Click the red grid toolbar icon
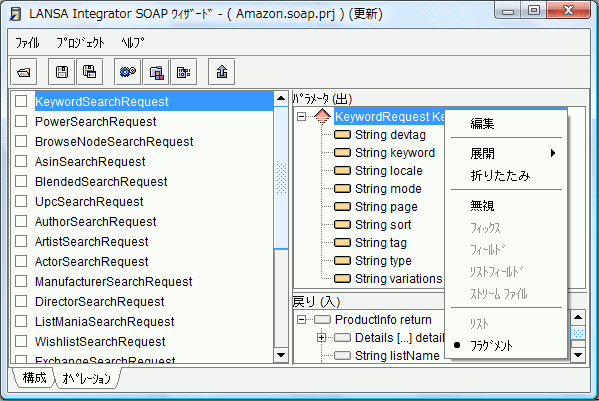 point(184,72)
